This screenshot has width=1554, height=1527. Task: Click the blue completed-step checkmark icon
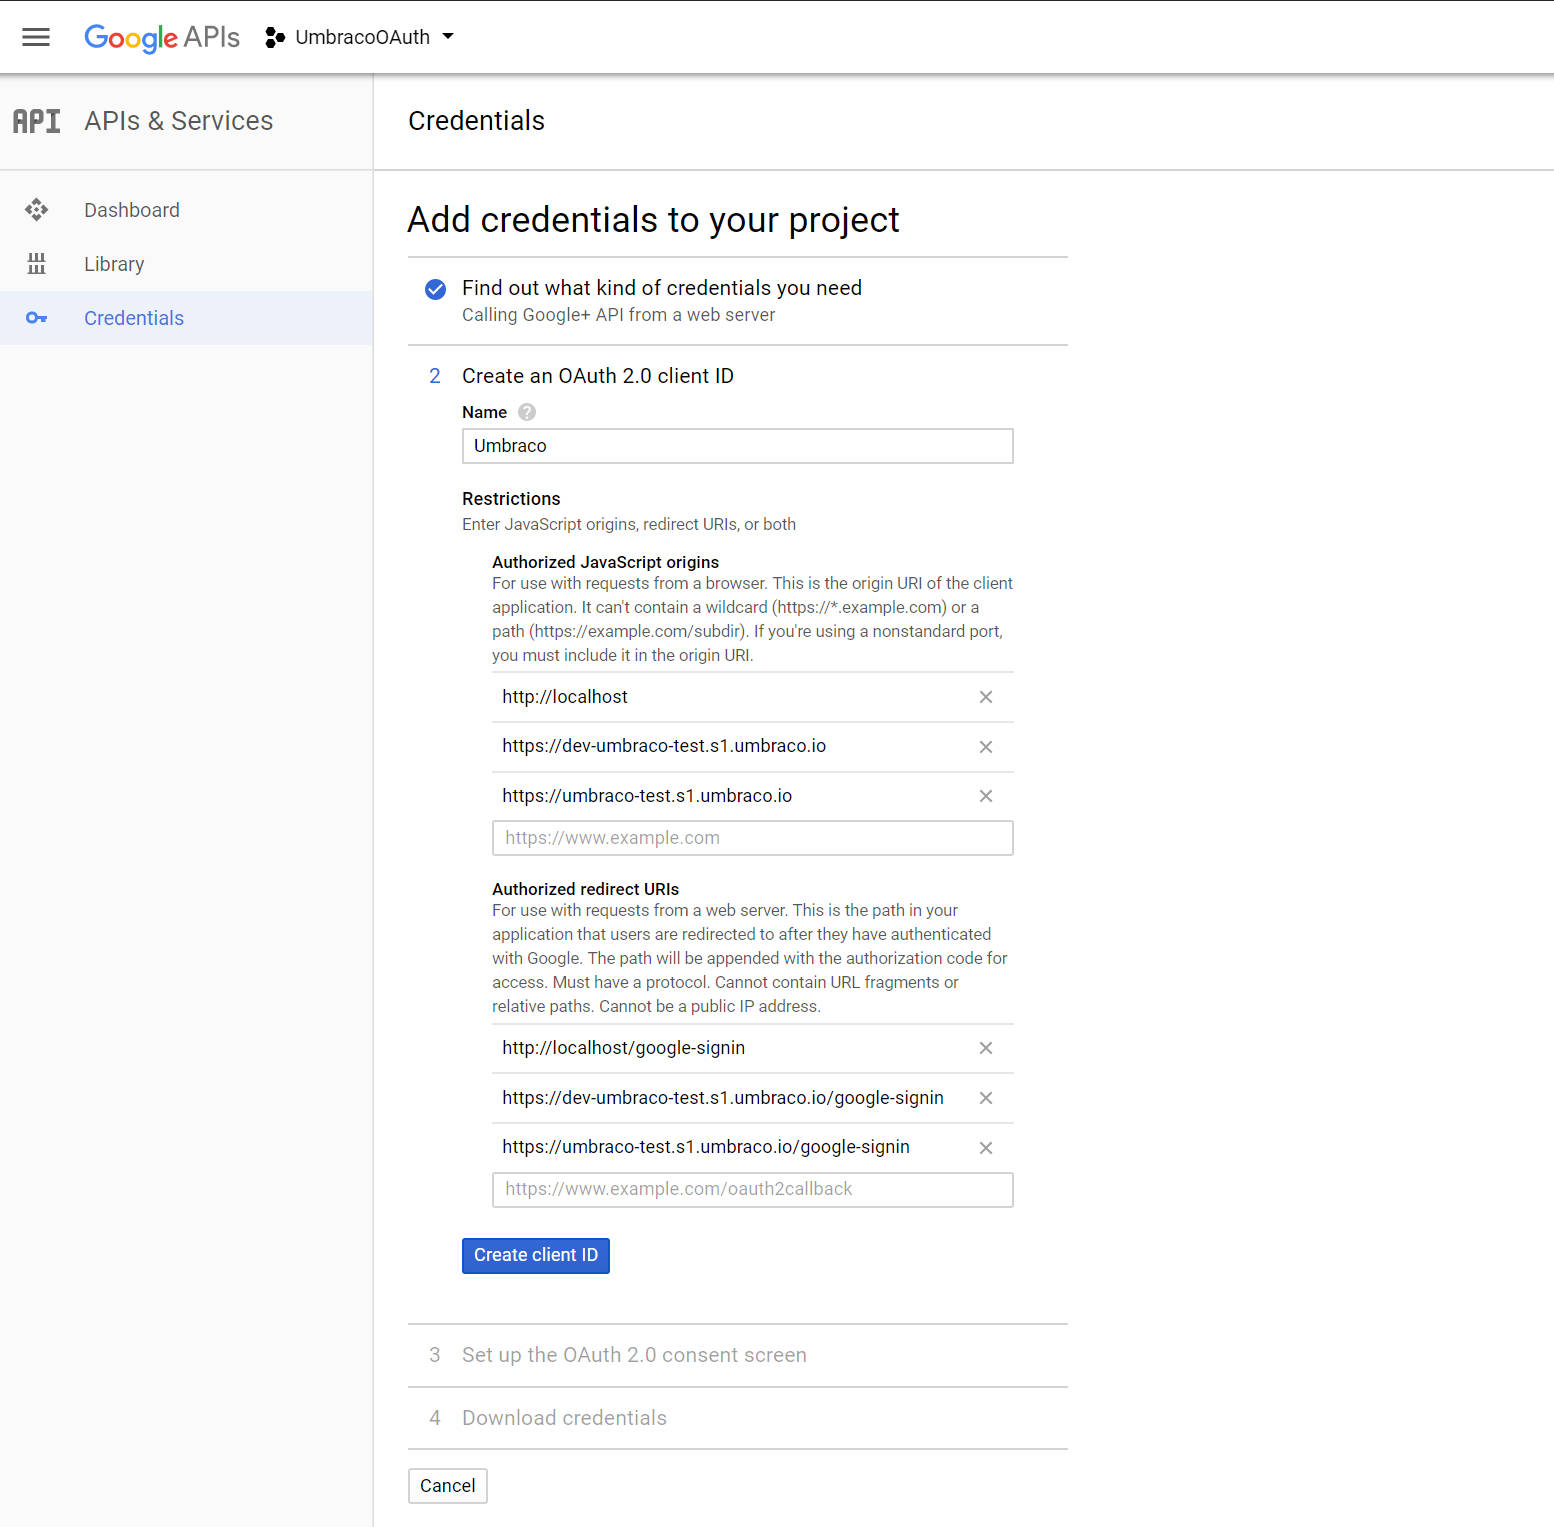point(435,289)
